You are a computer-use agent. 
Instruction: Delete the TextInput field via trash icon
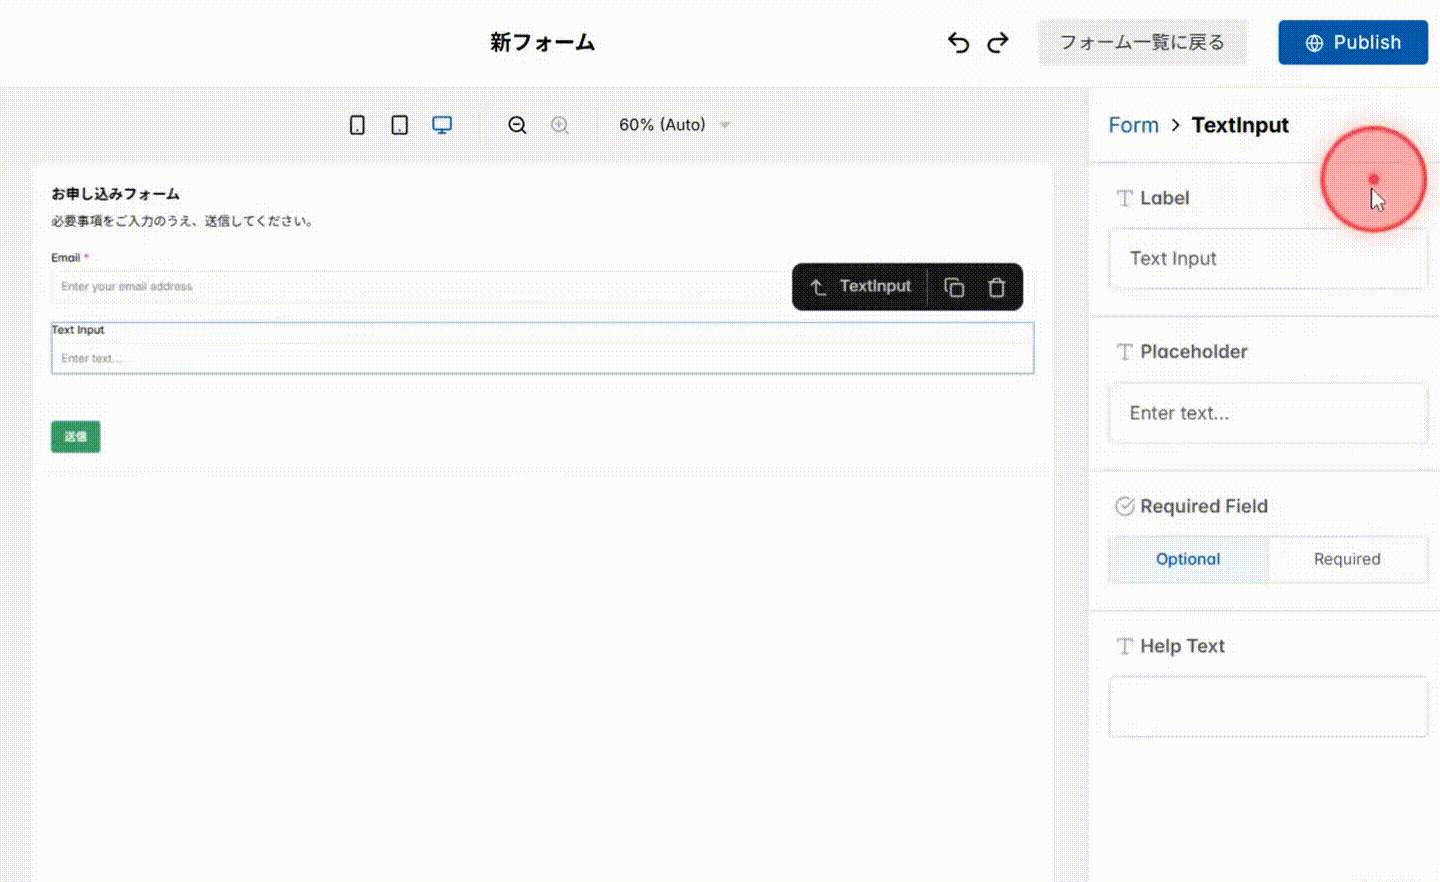996,287
